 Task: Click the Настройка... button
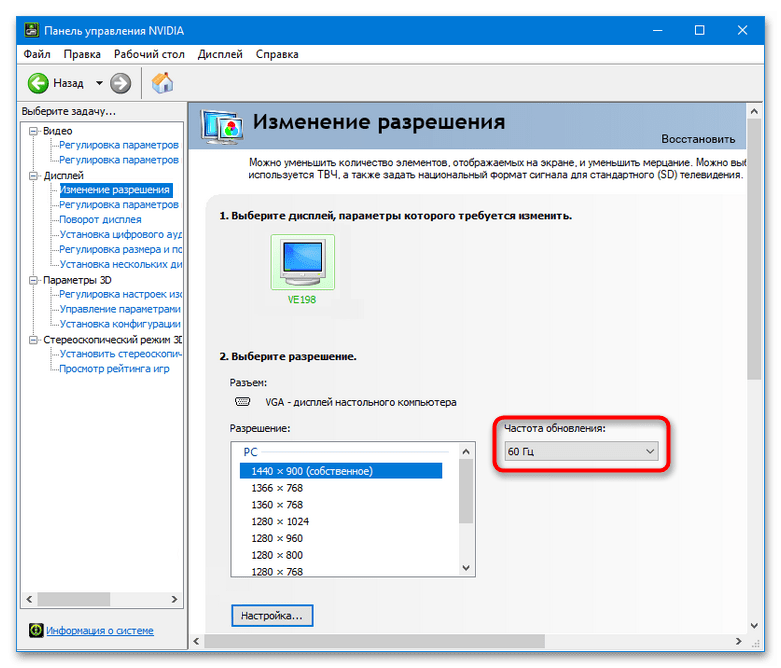[272, 616]
